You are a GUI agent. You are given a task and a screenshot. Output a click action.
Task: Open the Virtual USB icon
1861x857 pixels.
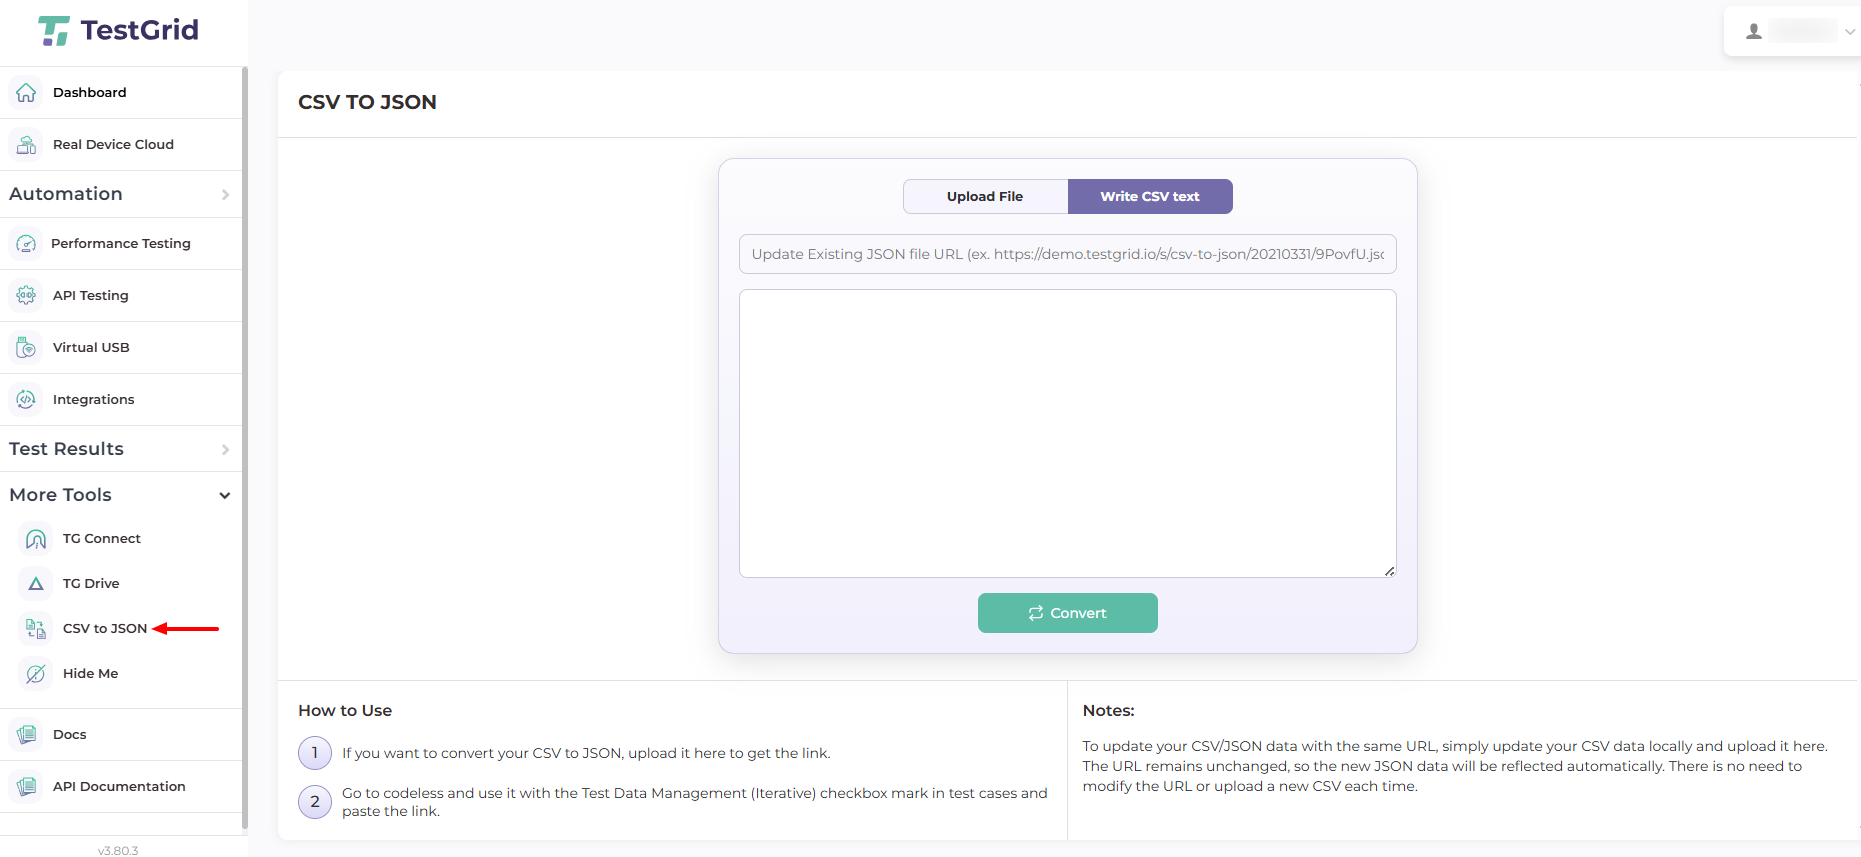(x=27, y=348)
